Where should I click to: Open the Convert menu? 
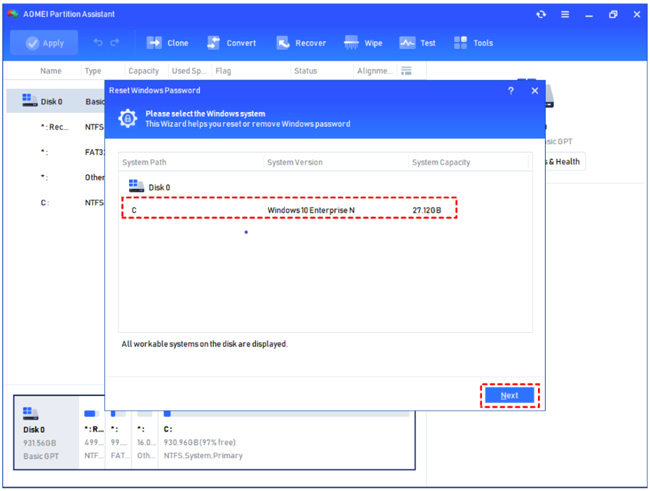[231, 43]
